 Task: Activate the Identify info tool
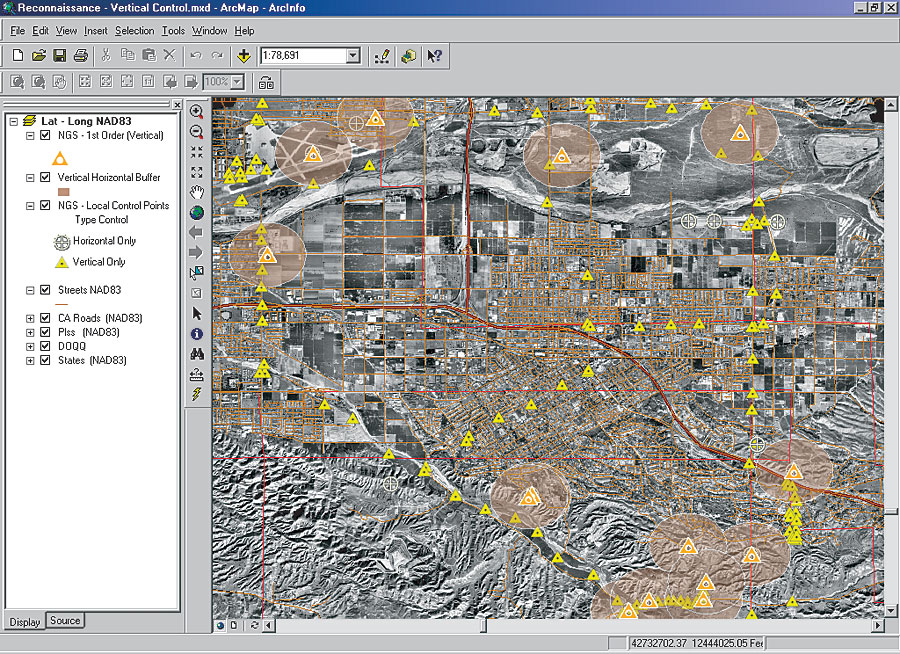[x=196, y=333]
